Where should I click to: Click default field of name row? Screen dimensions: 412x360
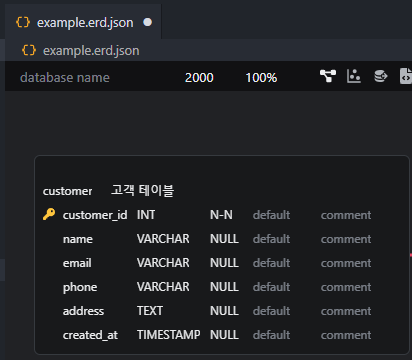point(271,239)
